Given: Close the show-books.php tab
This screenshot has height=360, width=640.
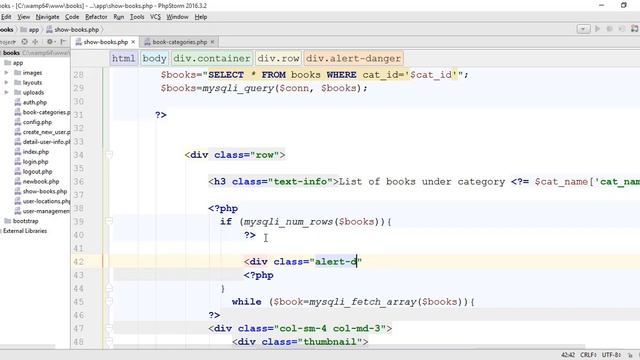Looking at the screenshot, I should click(x=133, y=42).
